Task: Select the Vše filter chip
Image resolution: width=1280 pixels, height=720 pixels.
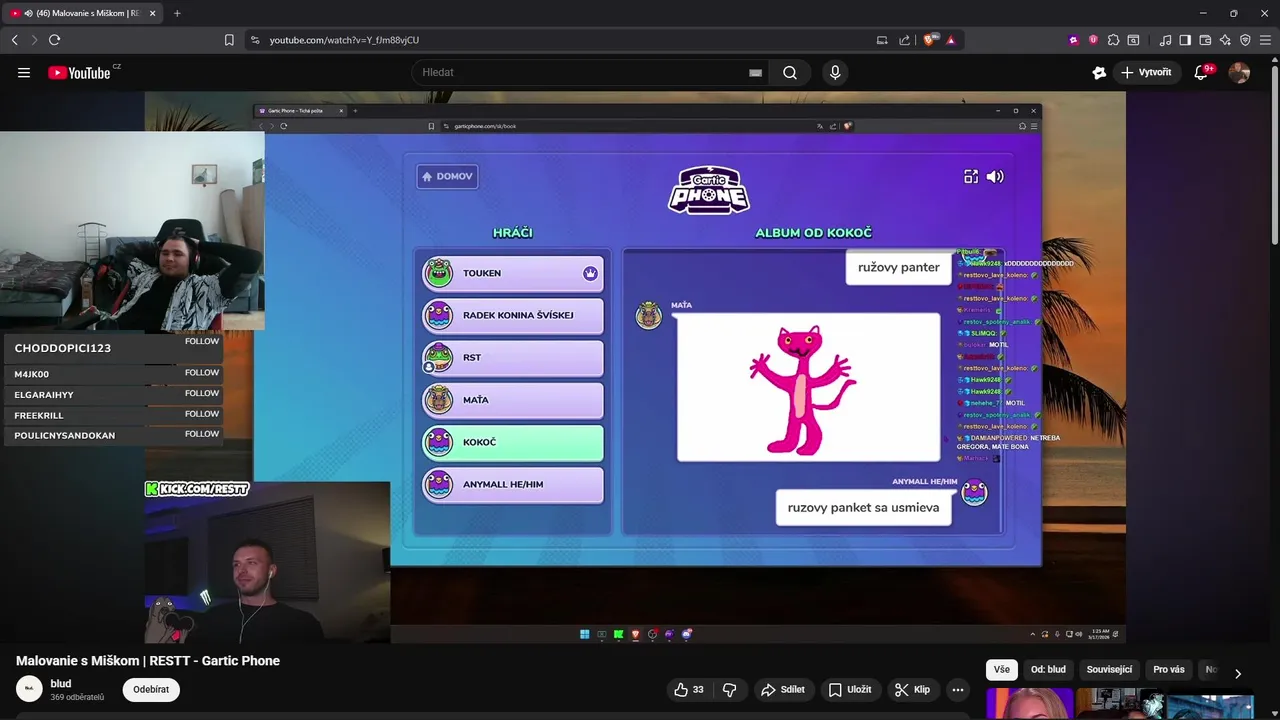Action: pos(1002,670)
